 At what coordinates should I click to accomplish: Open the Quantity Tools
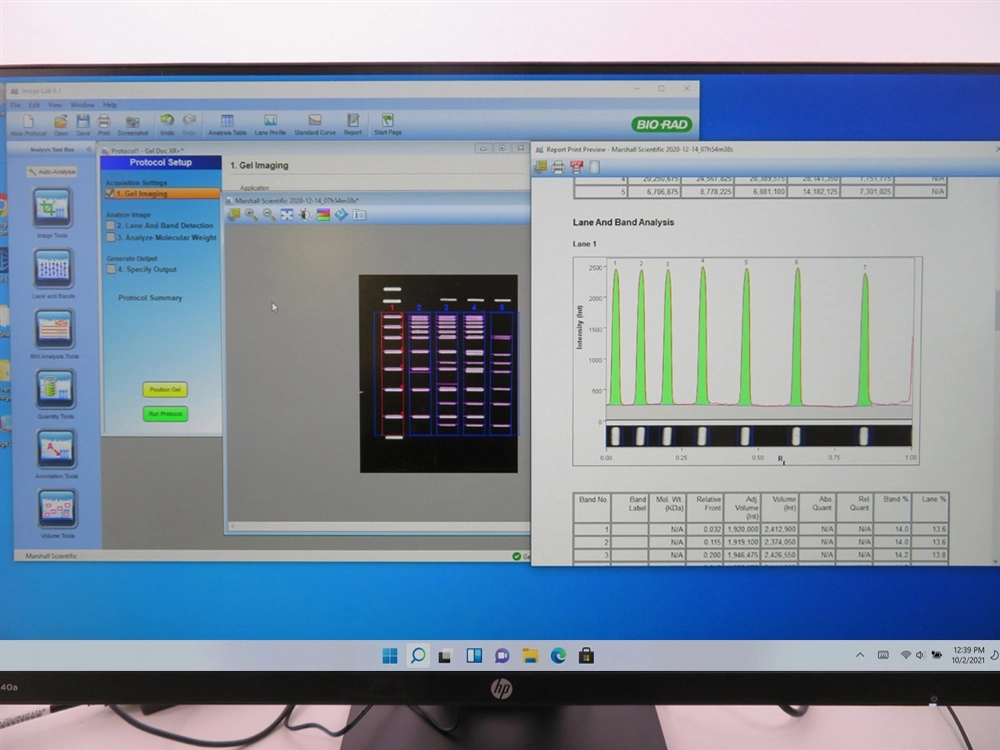click(x=55, y=389)
